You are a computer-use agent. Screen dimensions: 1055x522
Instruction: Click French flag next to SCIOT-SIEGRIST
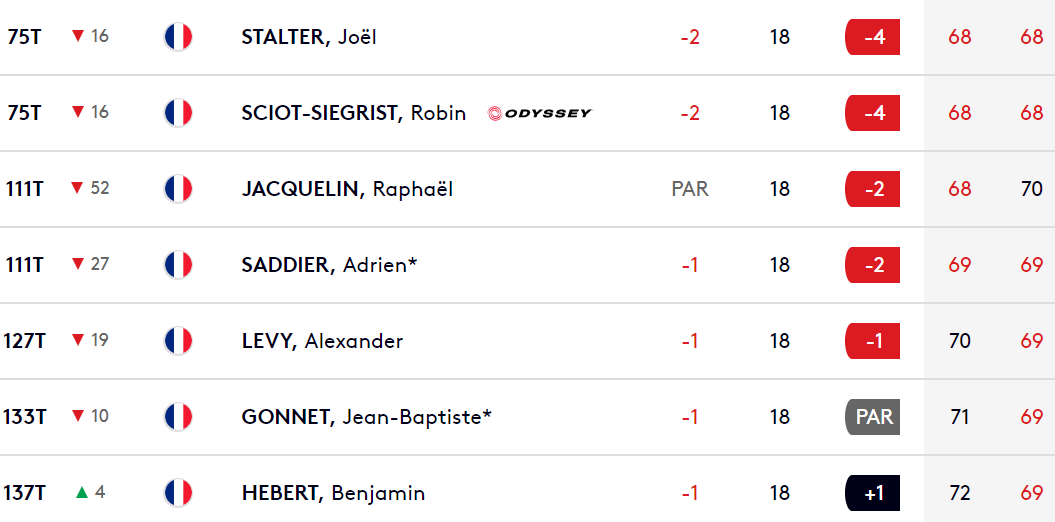click(x=178, y=112)
